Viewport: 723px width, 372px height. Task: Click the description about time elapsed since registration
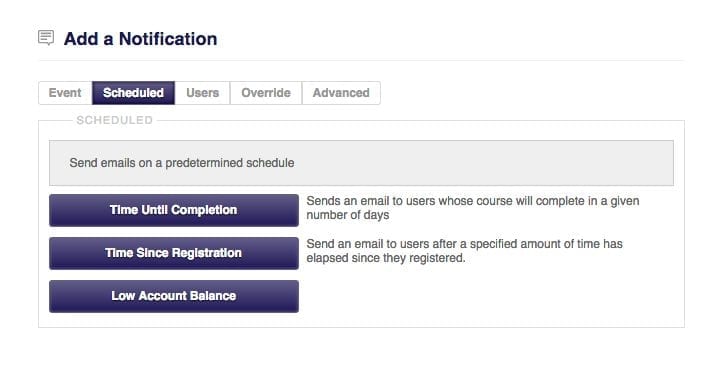[464, 251]
